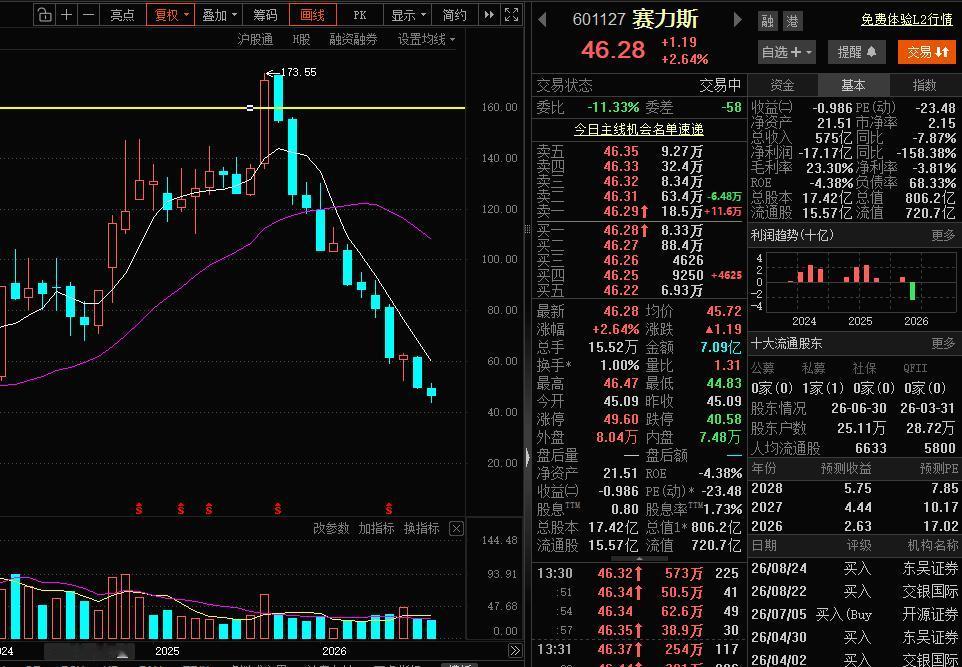Viewport: 962px width, 667px height.
Task: Switch to the 基本 tab
Action: click(853, 85)
